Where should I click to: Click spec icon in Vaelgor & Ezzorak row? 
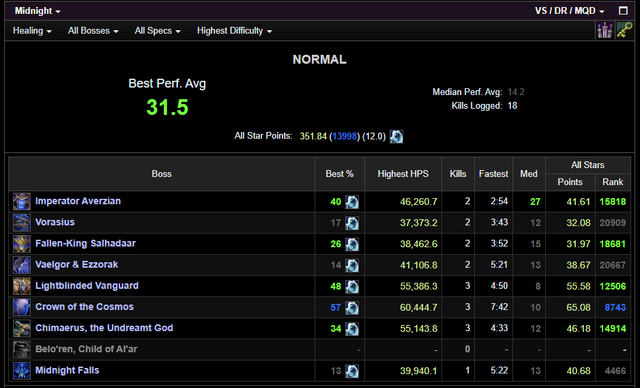tap(352, 265)
